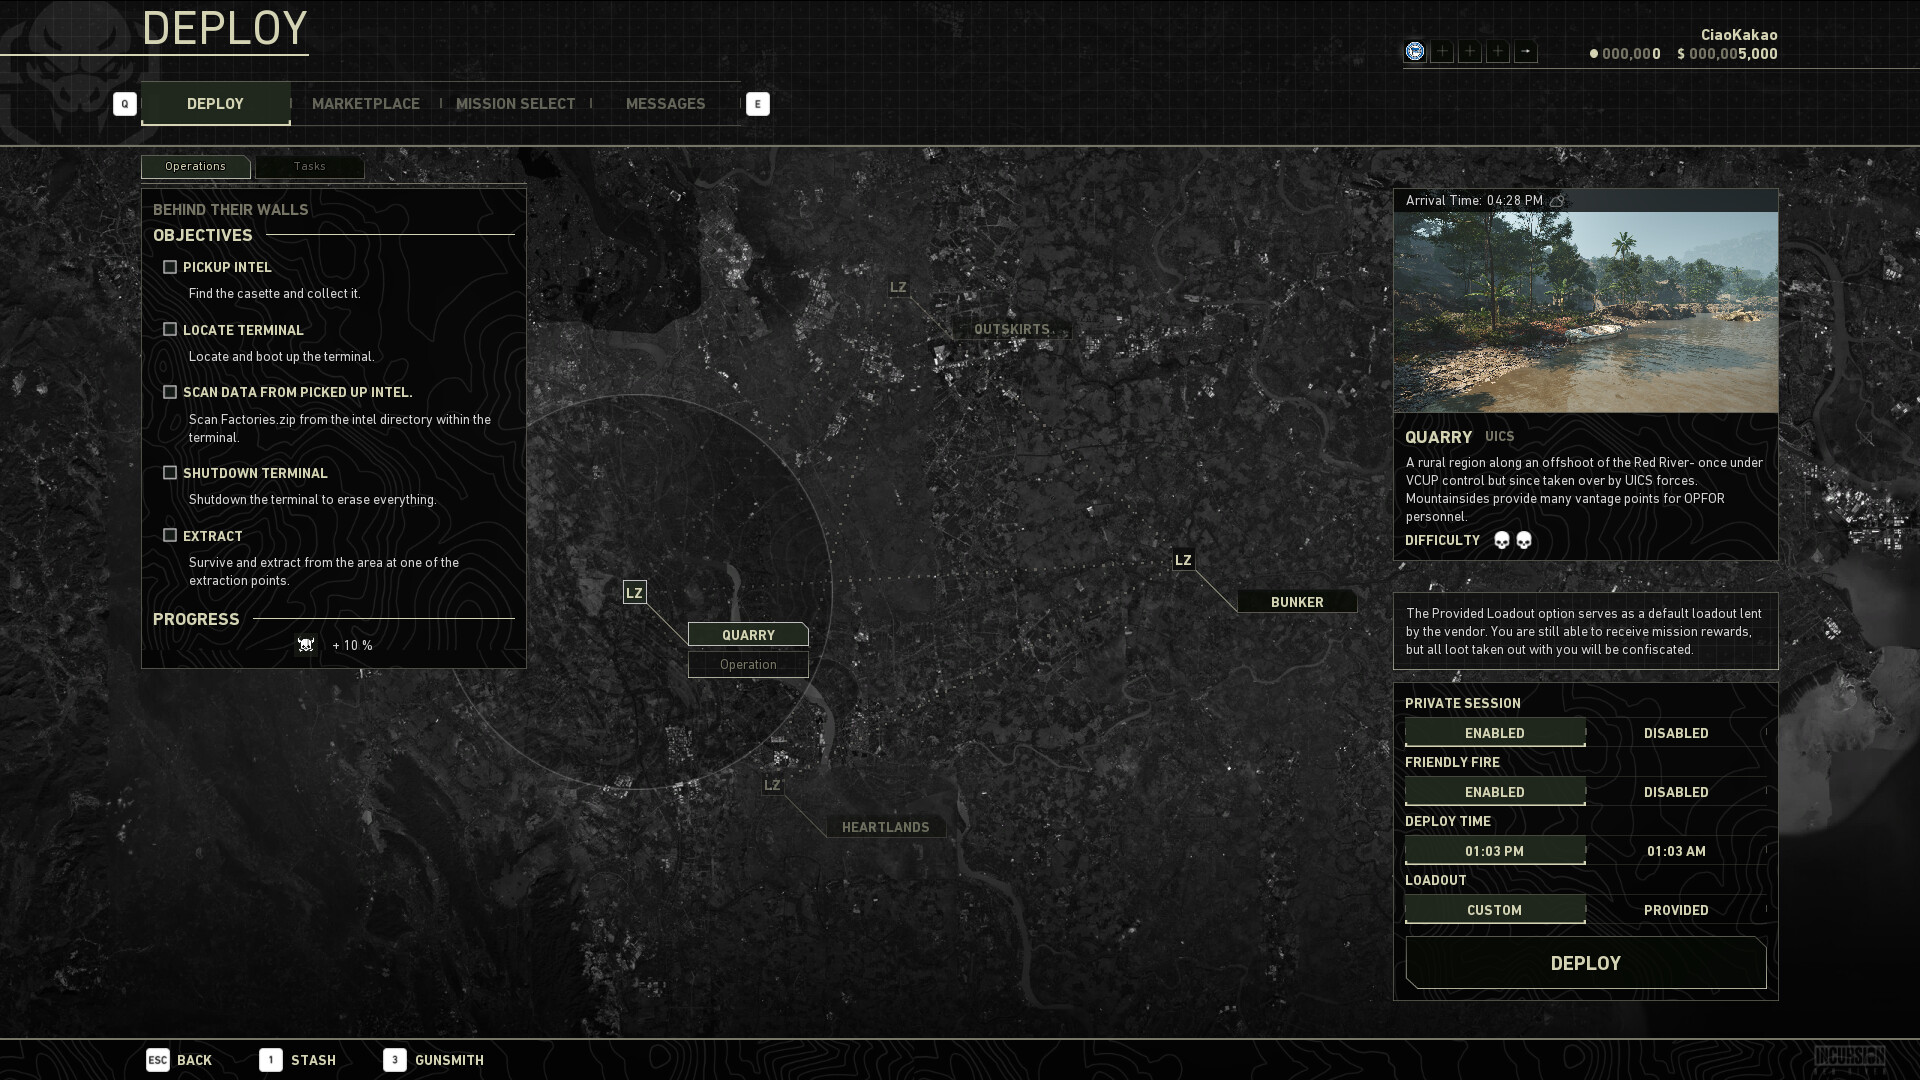This screenshot has height=1080, width=1920.
Task: Click the third invite teammate plus icon
Action: pyautogui.click(x=1498, y=51)
